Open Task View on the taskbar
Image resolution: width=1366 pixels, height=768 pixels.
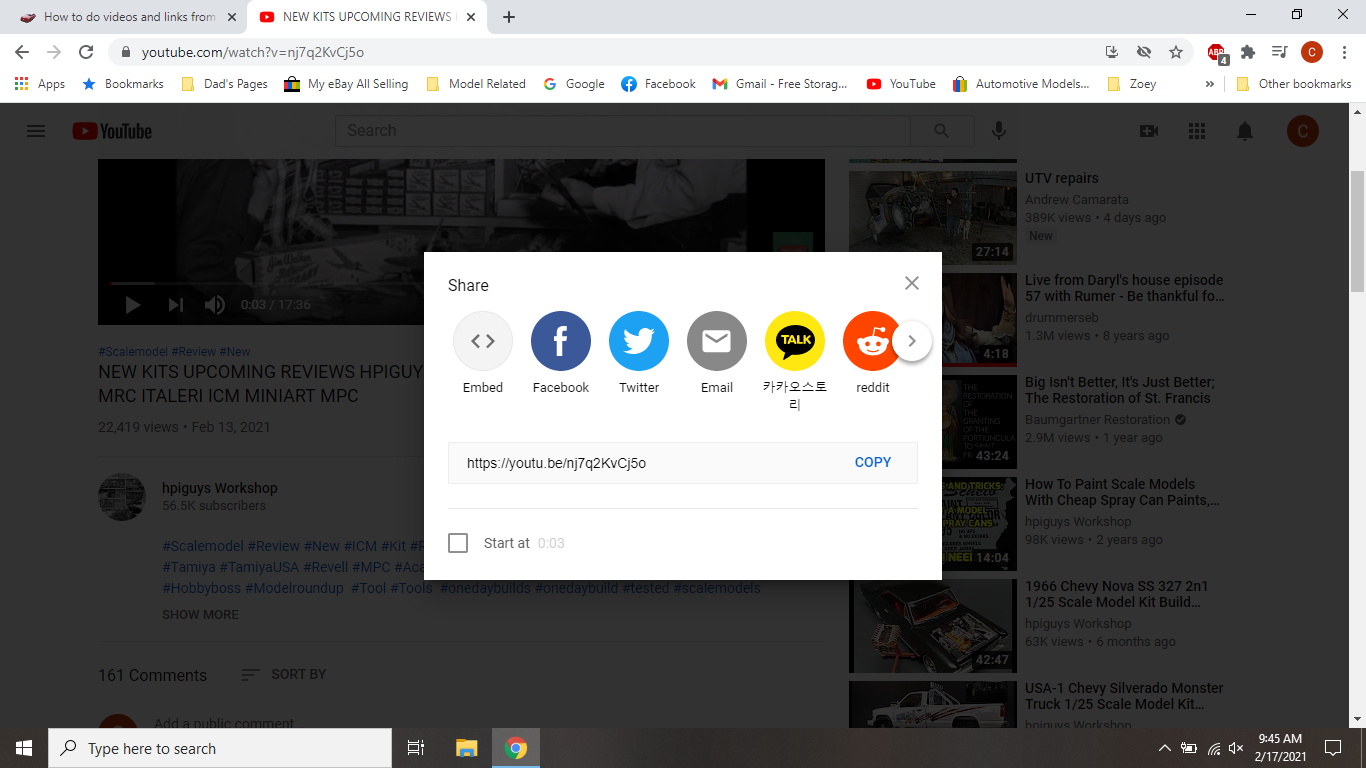click(416, 748)
